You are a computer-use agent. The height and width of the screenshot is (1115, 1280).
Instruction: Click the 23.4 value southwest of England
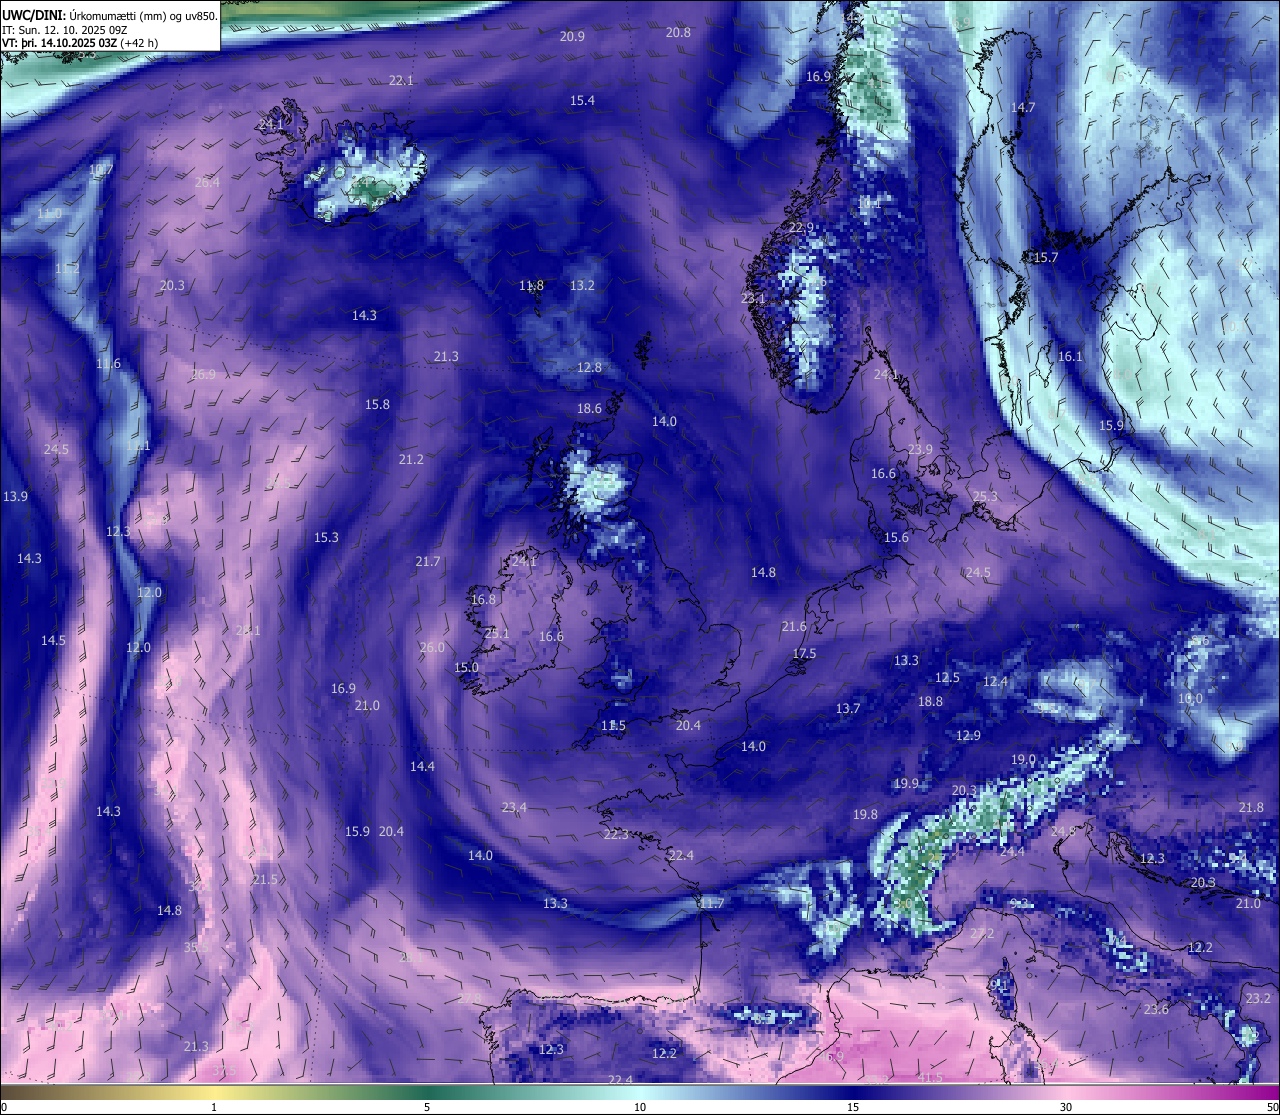514,807
